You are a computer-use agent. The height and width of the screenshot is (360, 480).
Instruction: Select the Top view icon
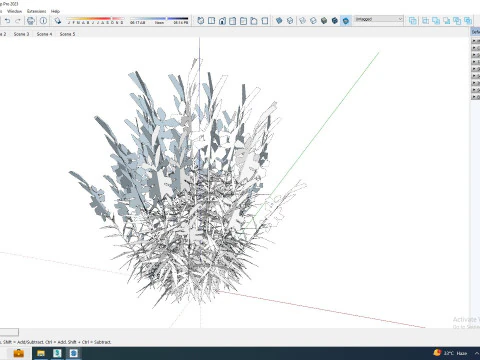(x=211, y=21)
